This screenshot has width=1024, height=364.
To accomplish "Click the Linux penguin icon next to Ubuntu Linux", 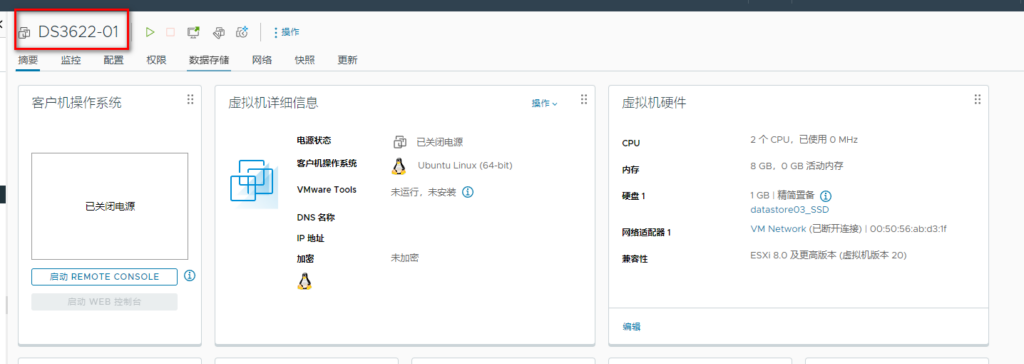I will (x=398, y=166).
